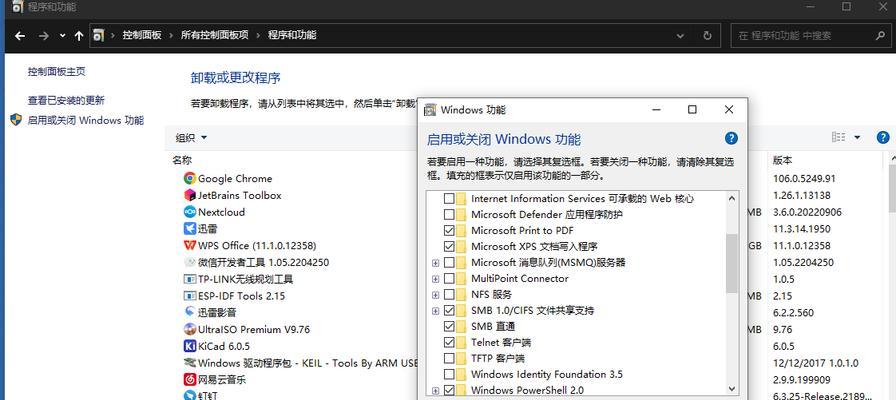Uncheck the SMB 直通 checkbox
Screen dimensions: 896x400
449,327
